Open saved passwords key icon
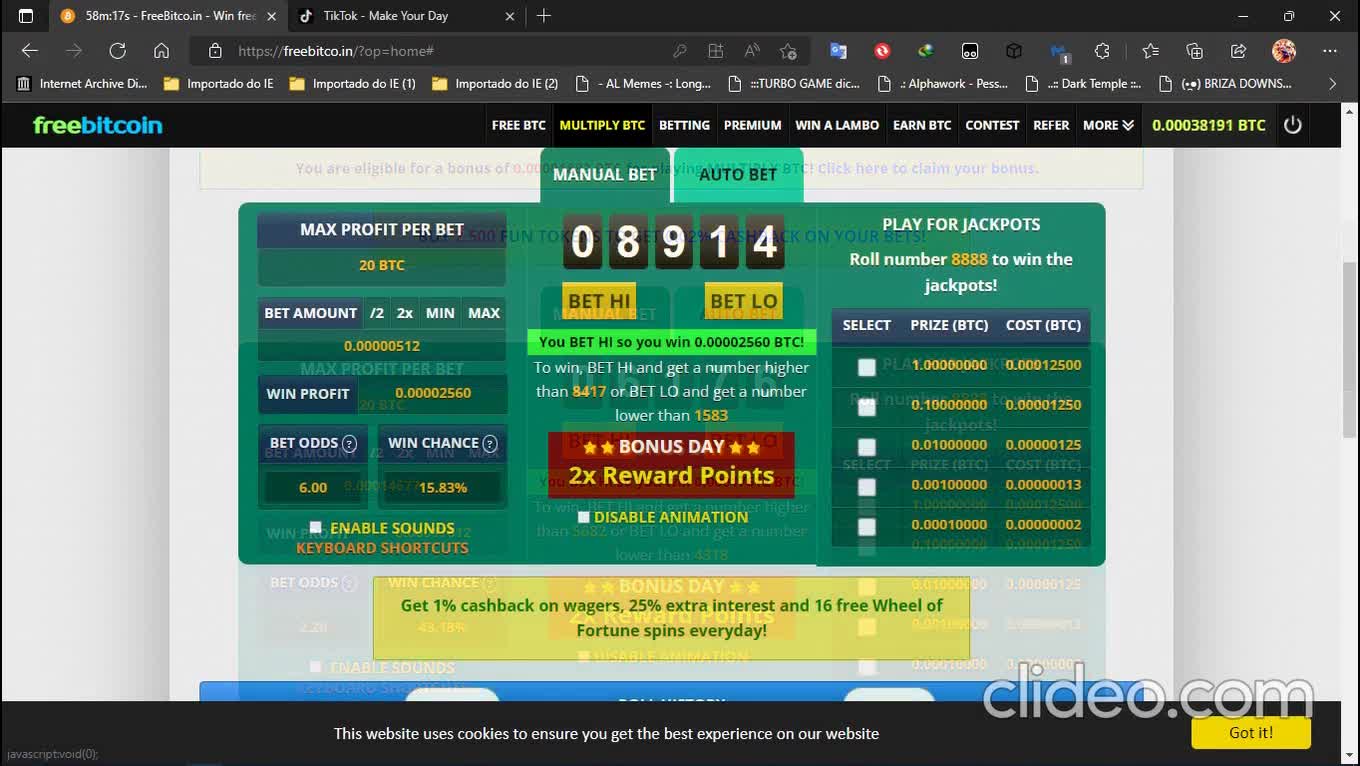 (x=679, y=51)
